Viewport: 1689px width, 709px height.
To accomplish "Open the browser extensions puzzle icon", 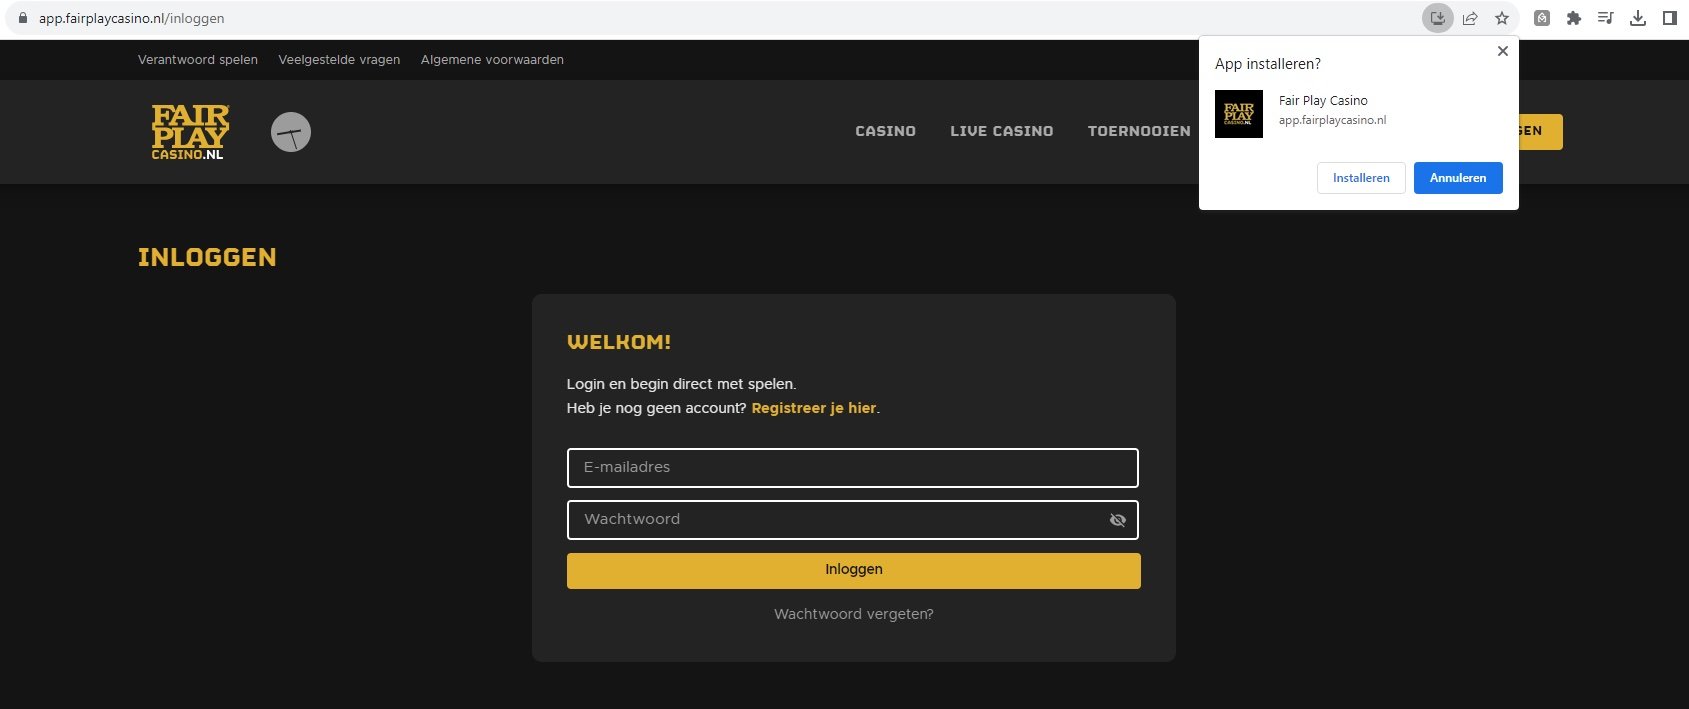I will point(1574,18).
